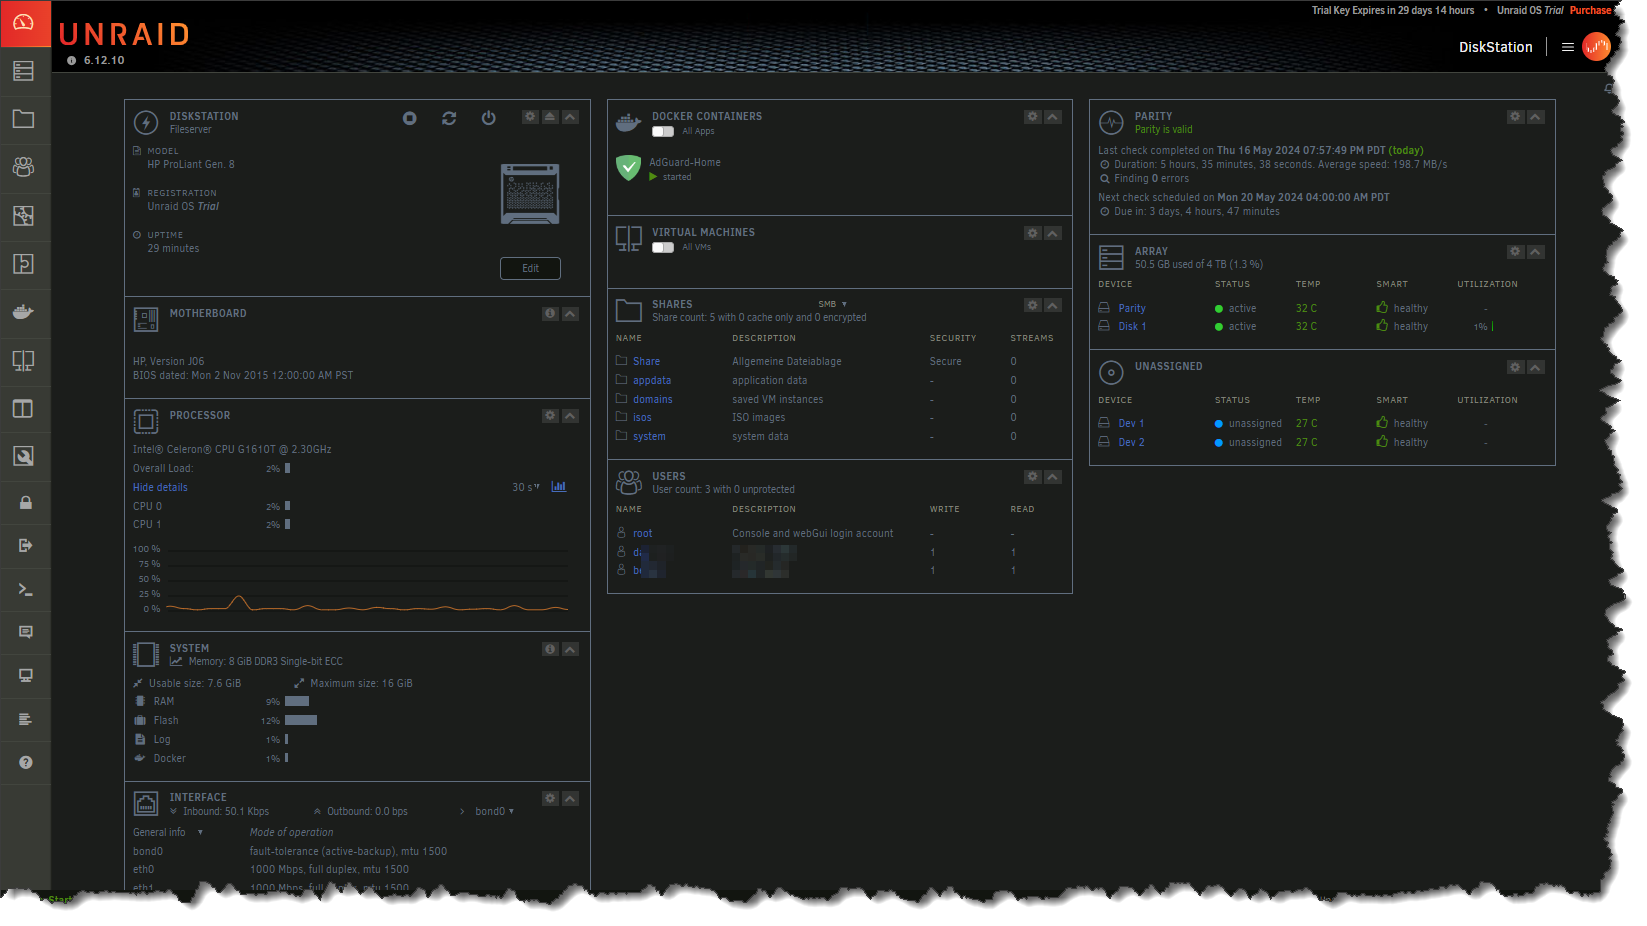Click the eject icon in DiskStation panel
Screen dimensions: 1647x926
(x=550, y=117)
